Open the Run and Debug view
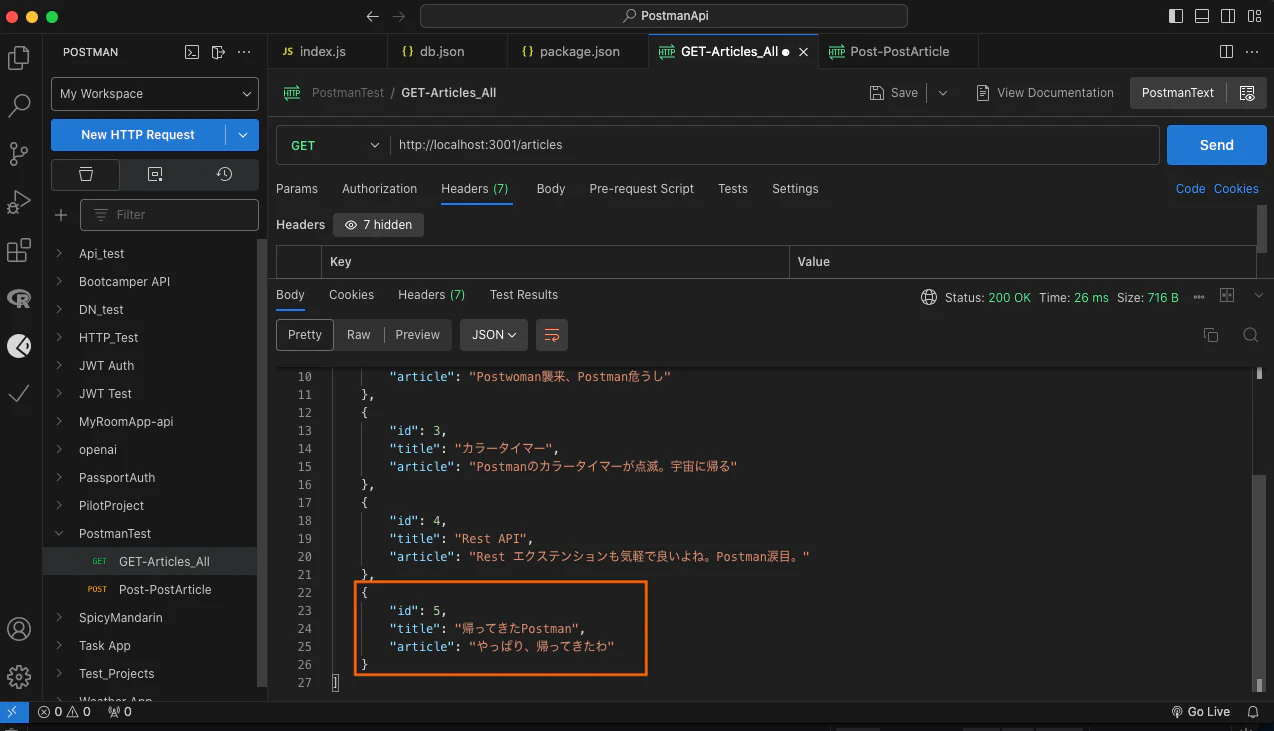The image size is (1274, 731). click(x=18, y=202)
